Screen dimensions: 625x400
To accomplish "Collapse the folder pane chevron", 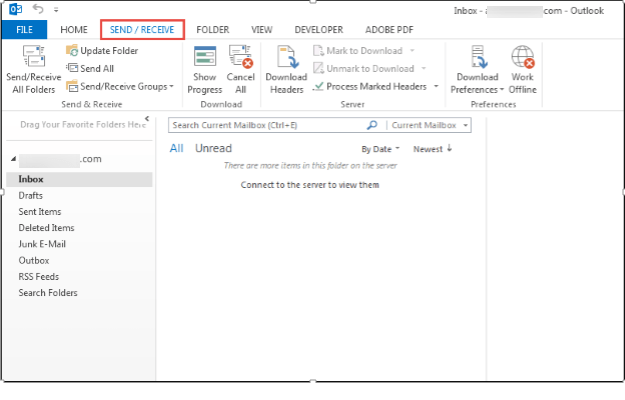I will [x=147, y=118].
